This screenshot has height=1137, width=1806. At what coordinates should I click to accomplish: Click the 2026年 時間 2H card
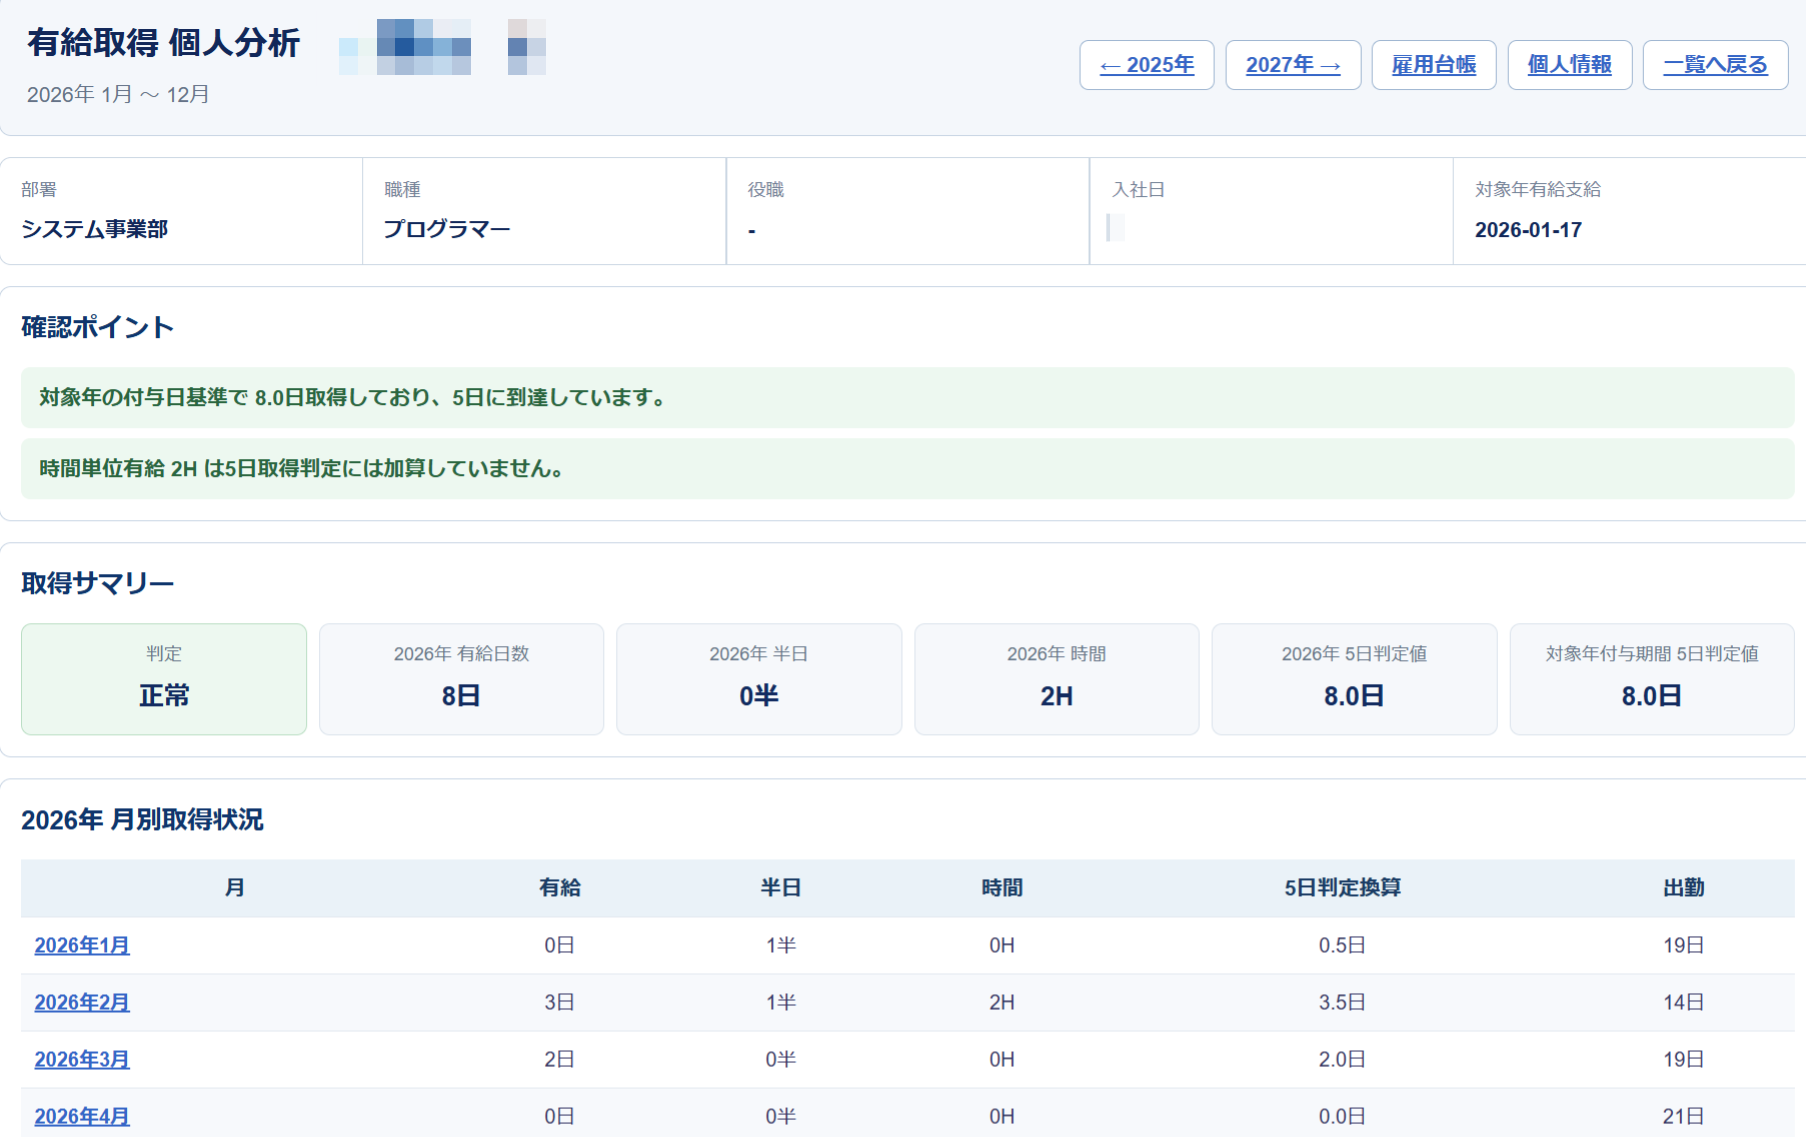point(1056,679)
